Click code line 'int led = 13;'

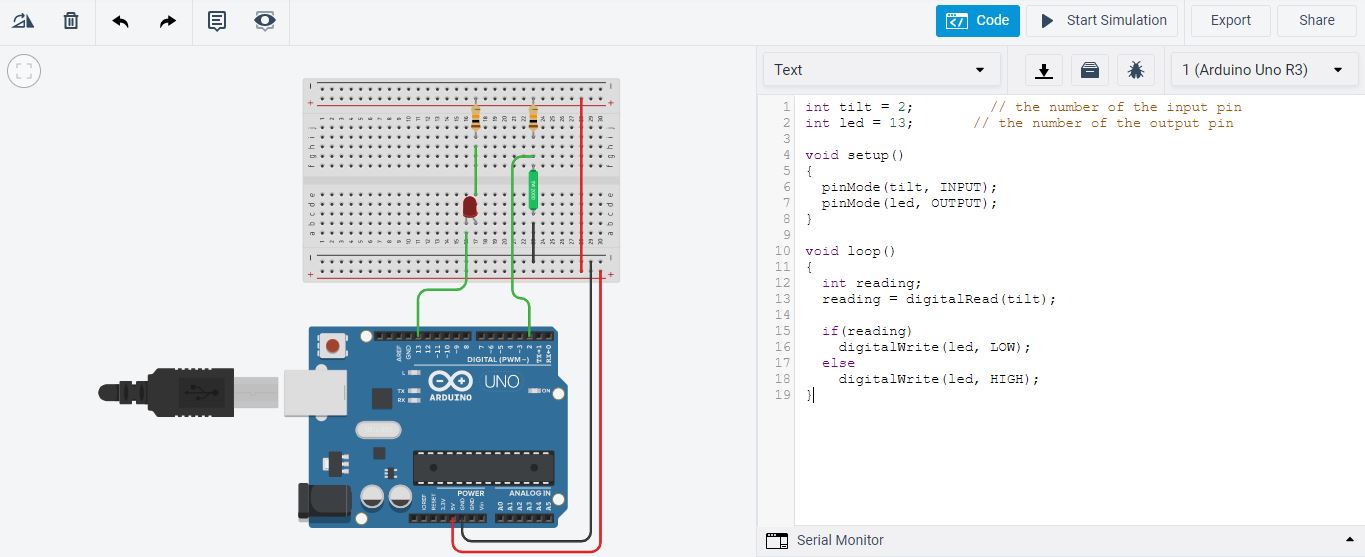coord(859,123)
